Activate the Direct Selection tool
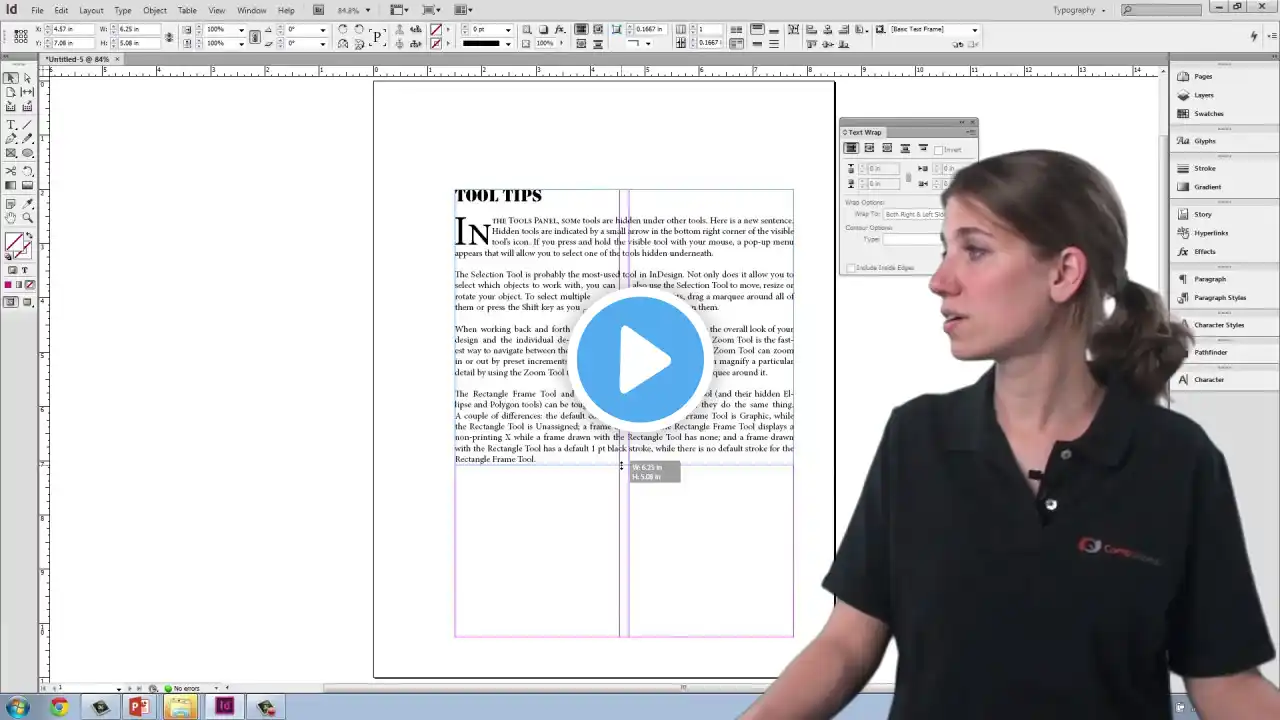Viewport: 1280px width, 720px height. click(27, 78)
